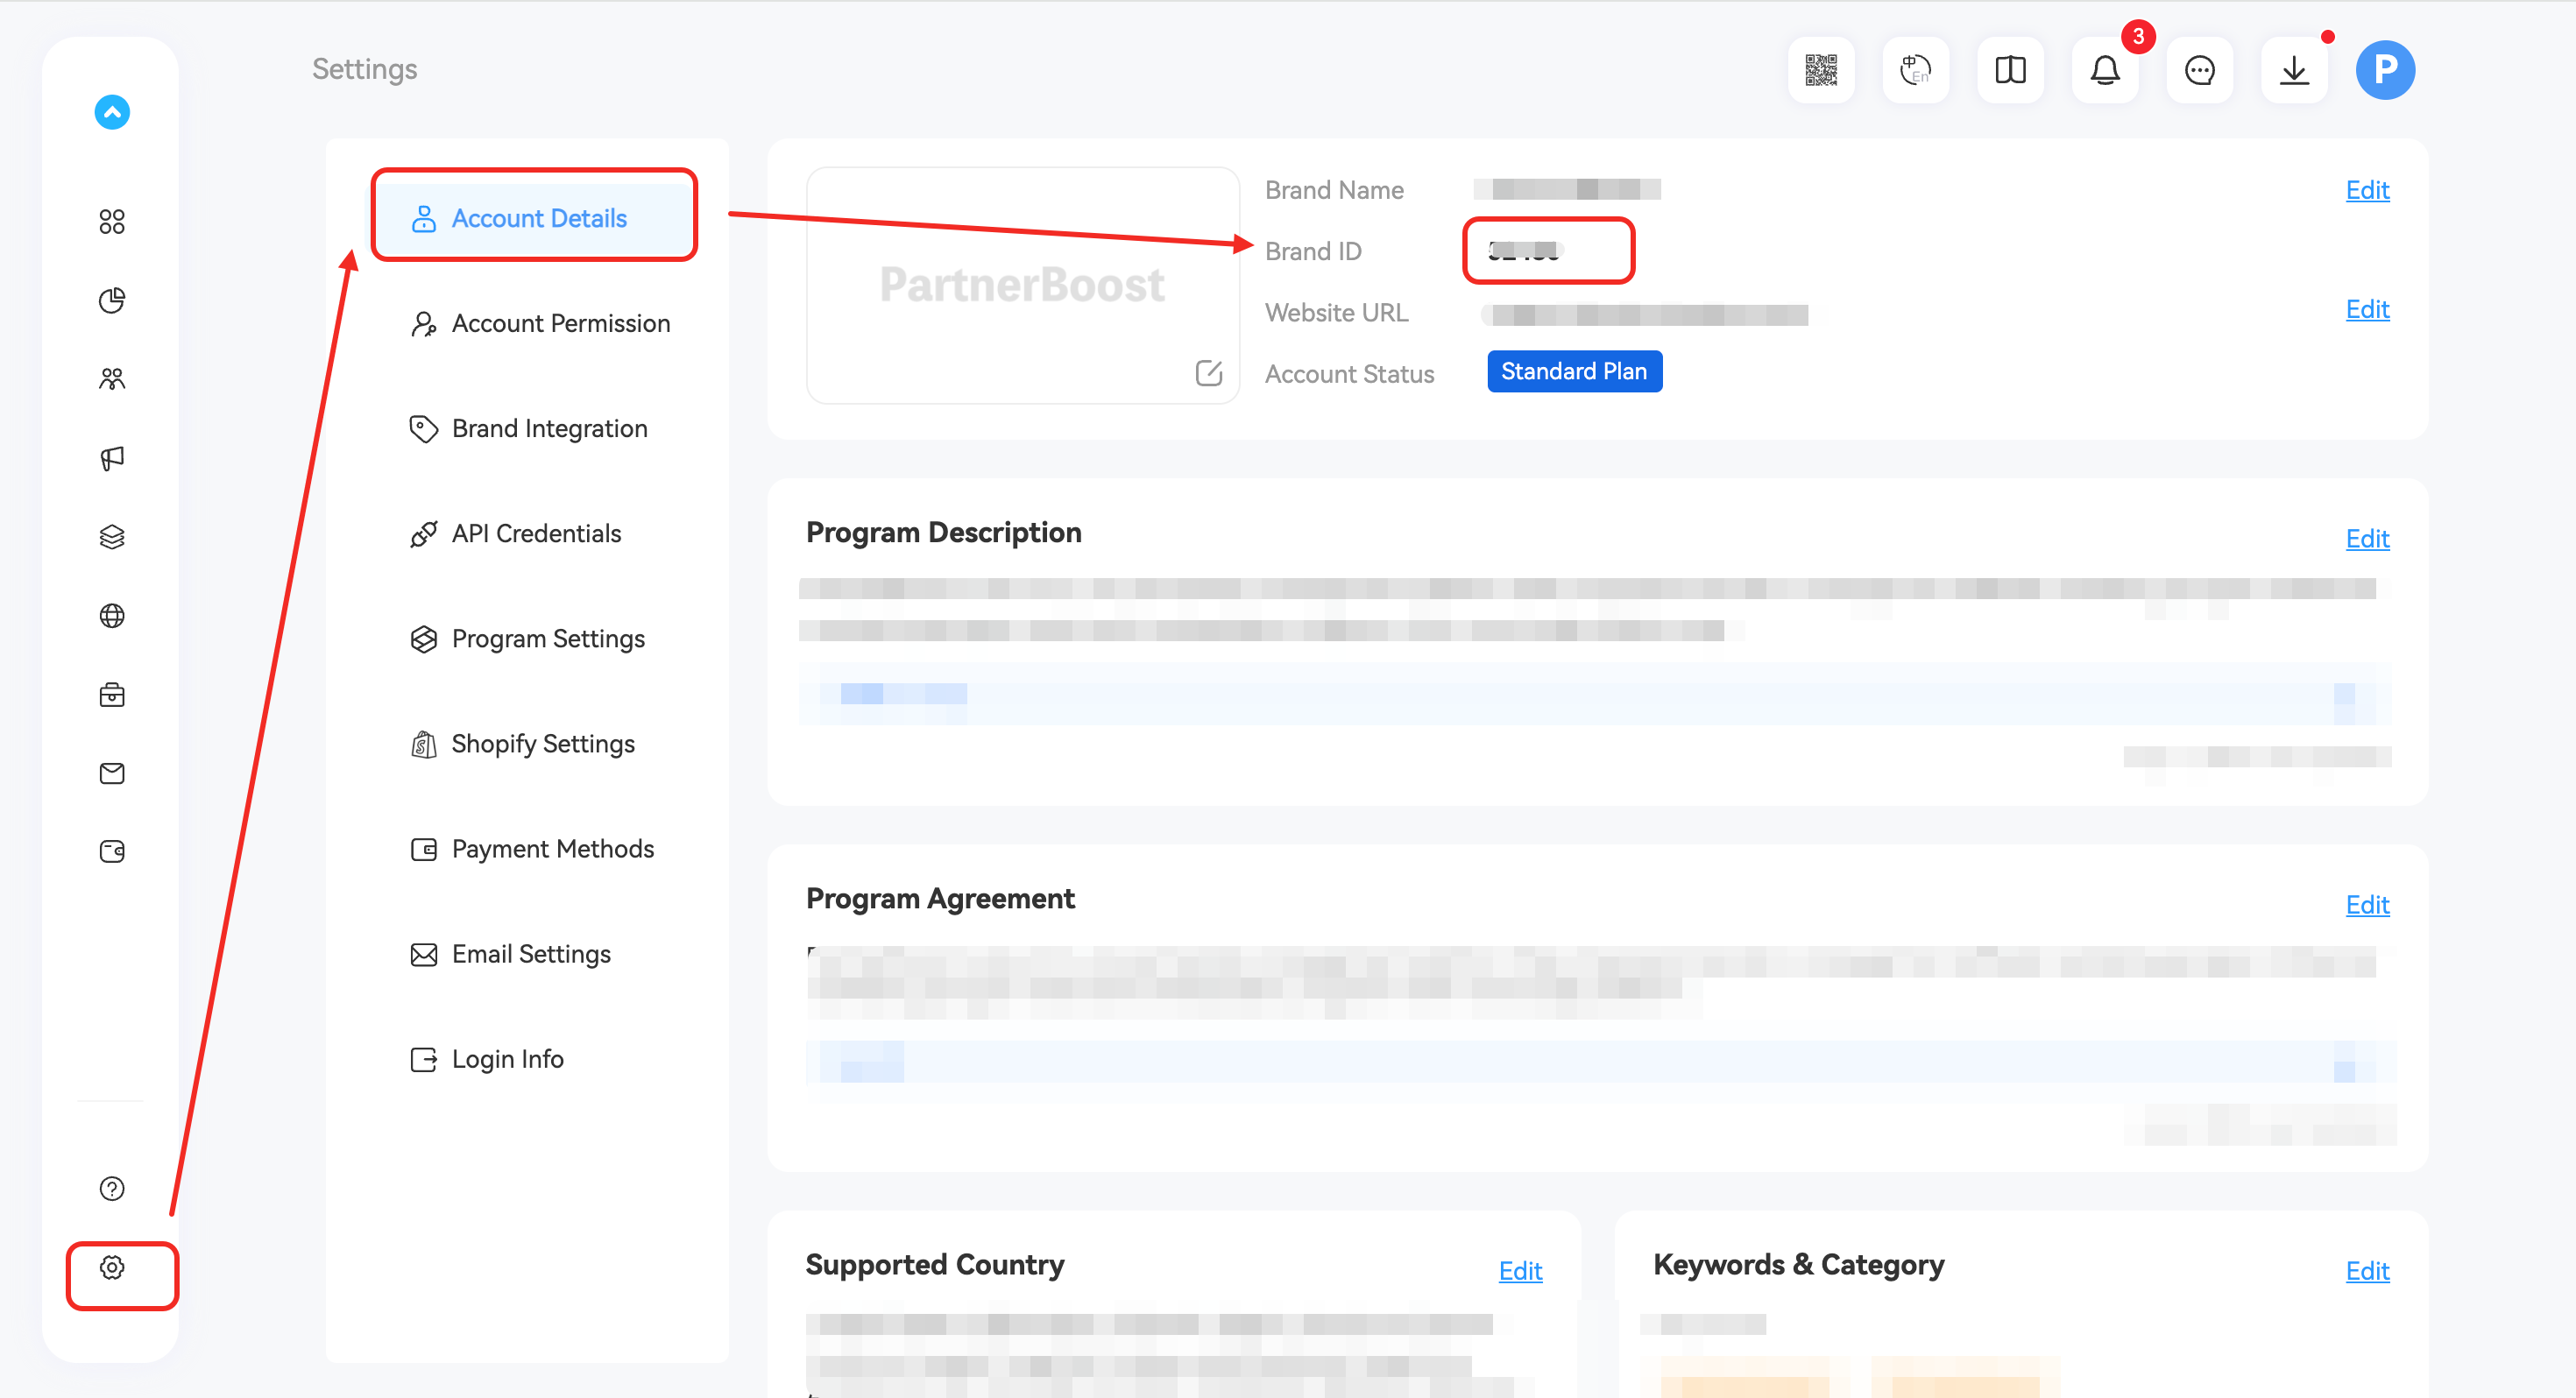
Task: Open the profile avatar menu
Action: 2385,70
